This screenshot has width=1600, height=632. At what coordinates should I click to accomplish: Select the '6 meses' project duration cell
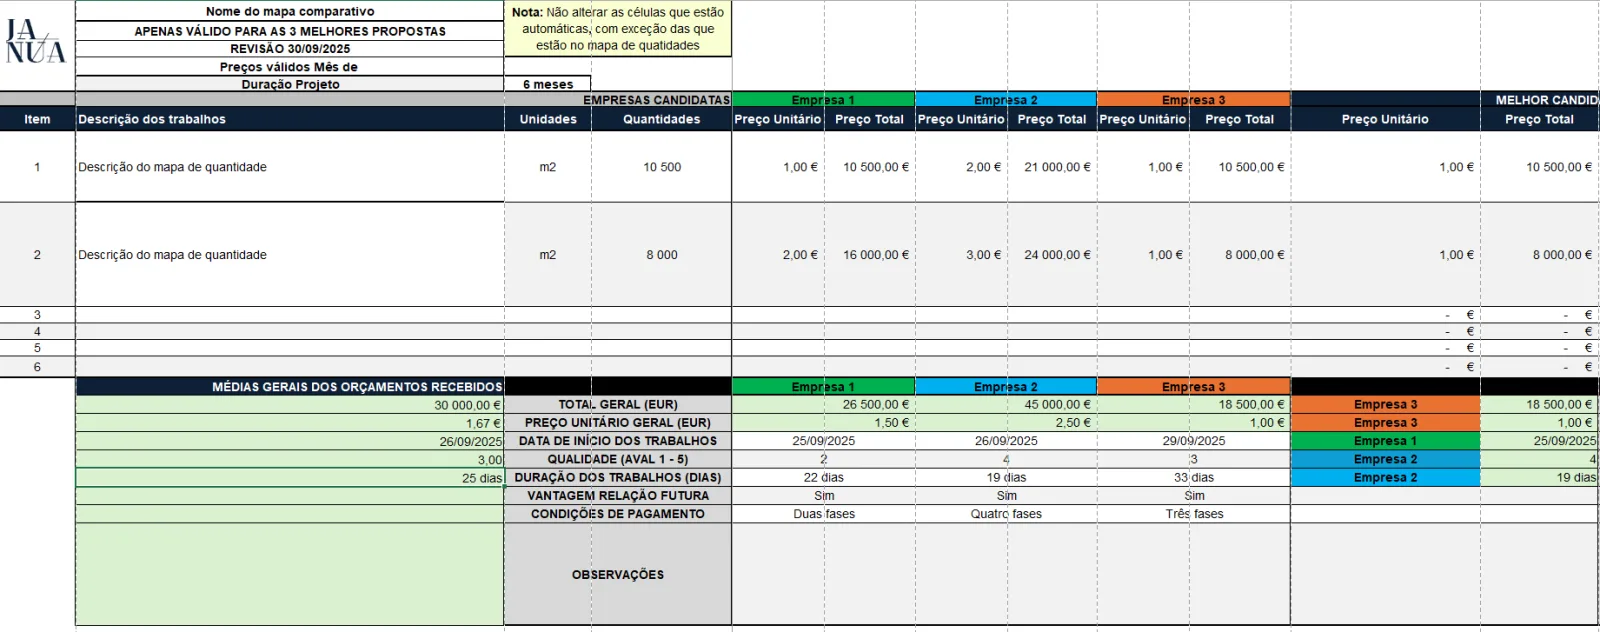coord(548,84)
